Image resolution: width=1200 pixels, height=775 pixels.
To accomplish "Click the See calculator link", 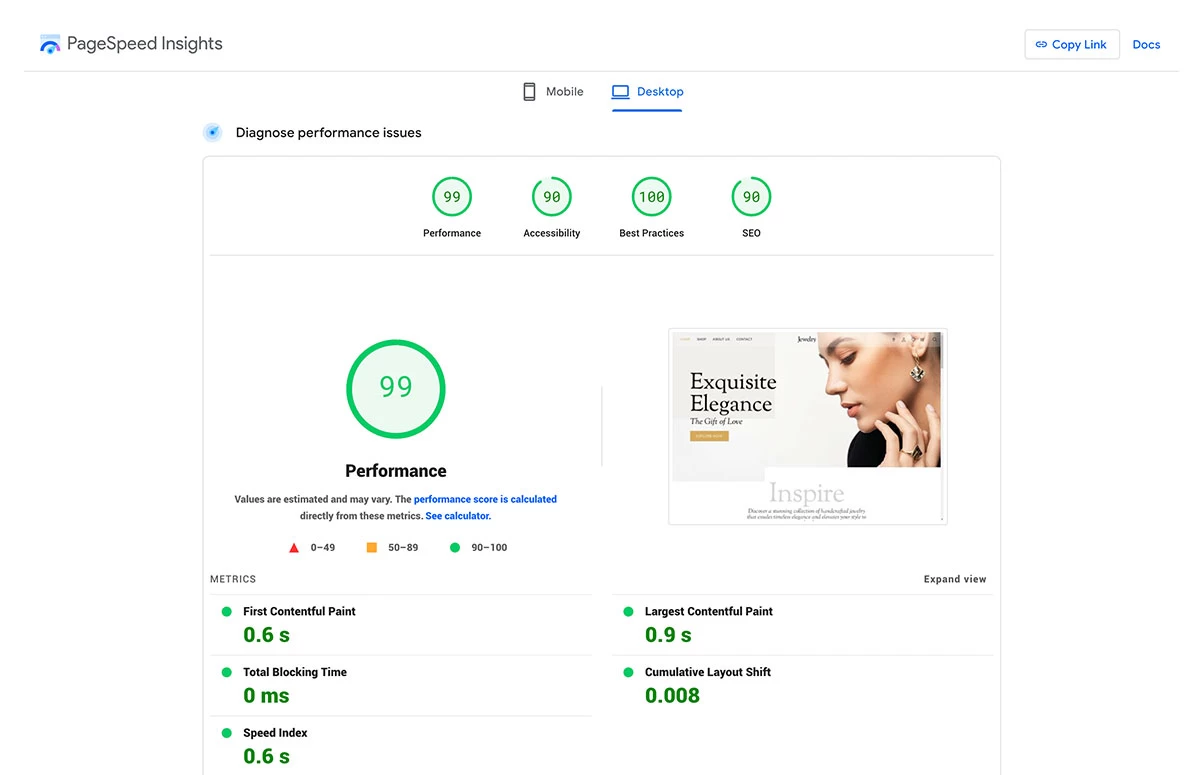I will pos(457,516).
